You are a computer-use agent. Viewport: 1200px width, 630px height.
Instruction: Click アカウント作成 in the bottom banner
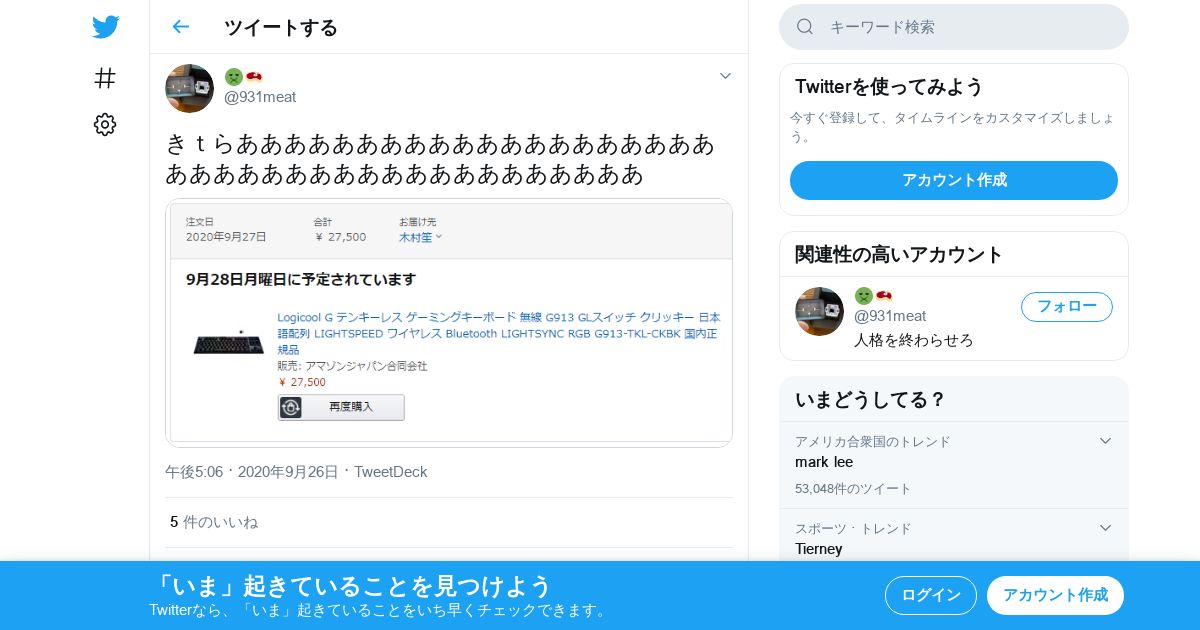click(1055, 595)
